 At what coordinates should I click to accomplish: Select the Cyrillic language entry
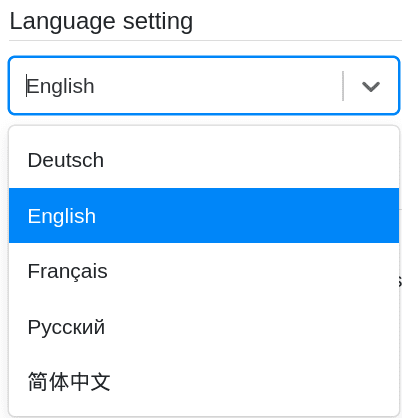[204, 327]
